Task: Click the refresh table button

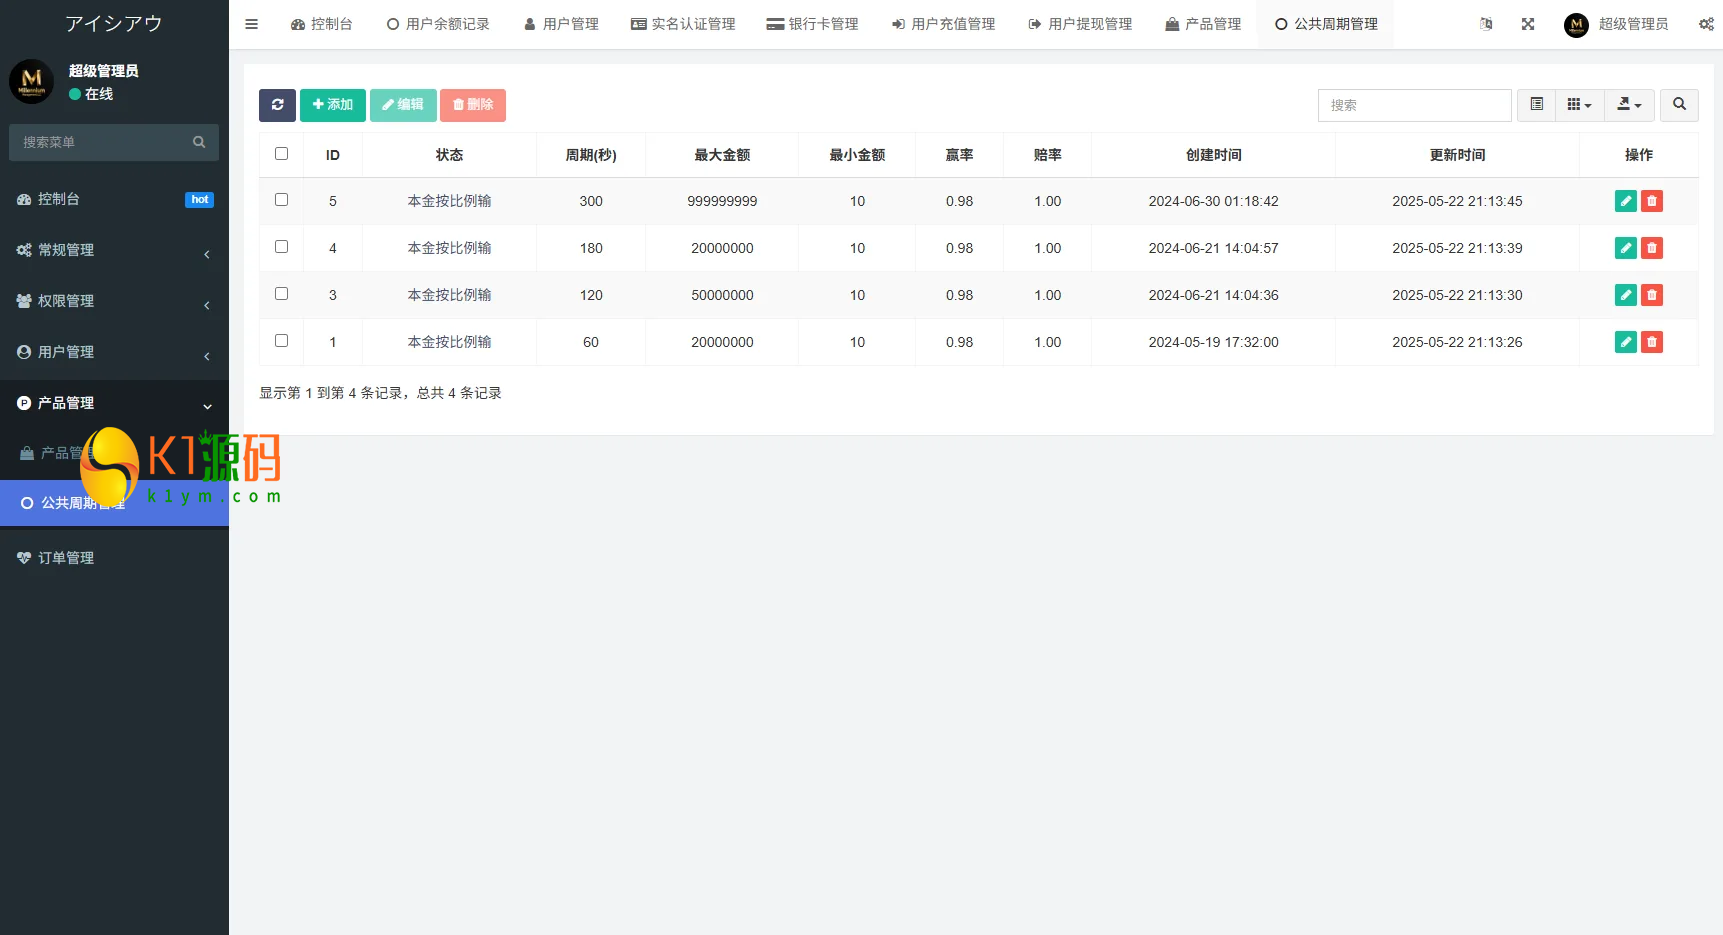Action: [277, 105]
